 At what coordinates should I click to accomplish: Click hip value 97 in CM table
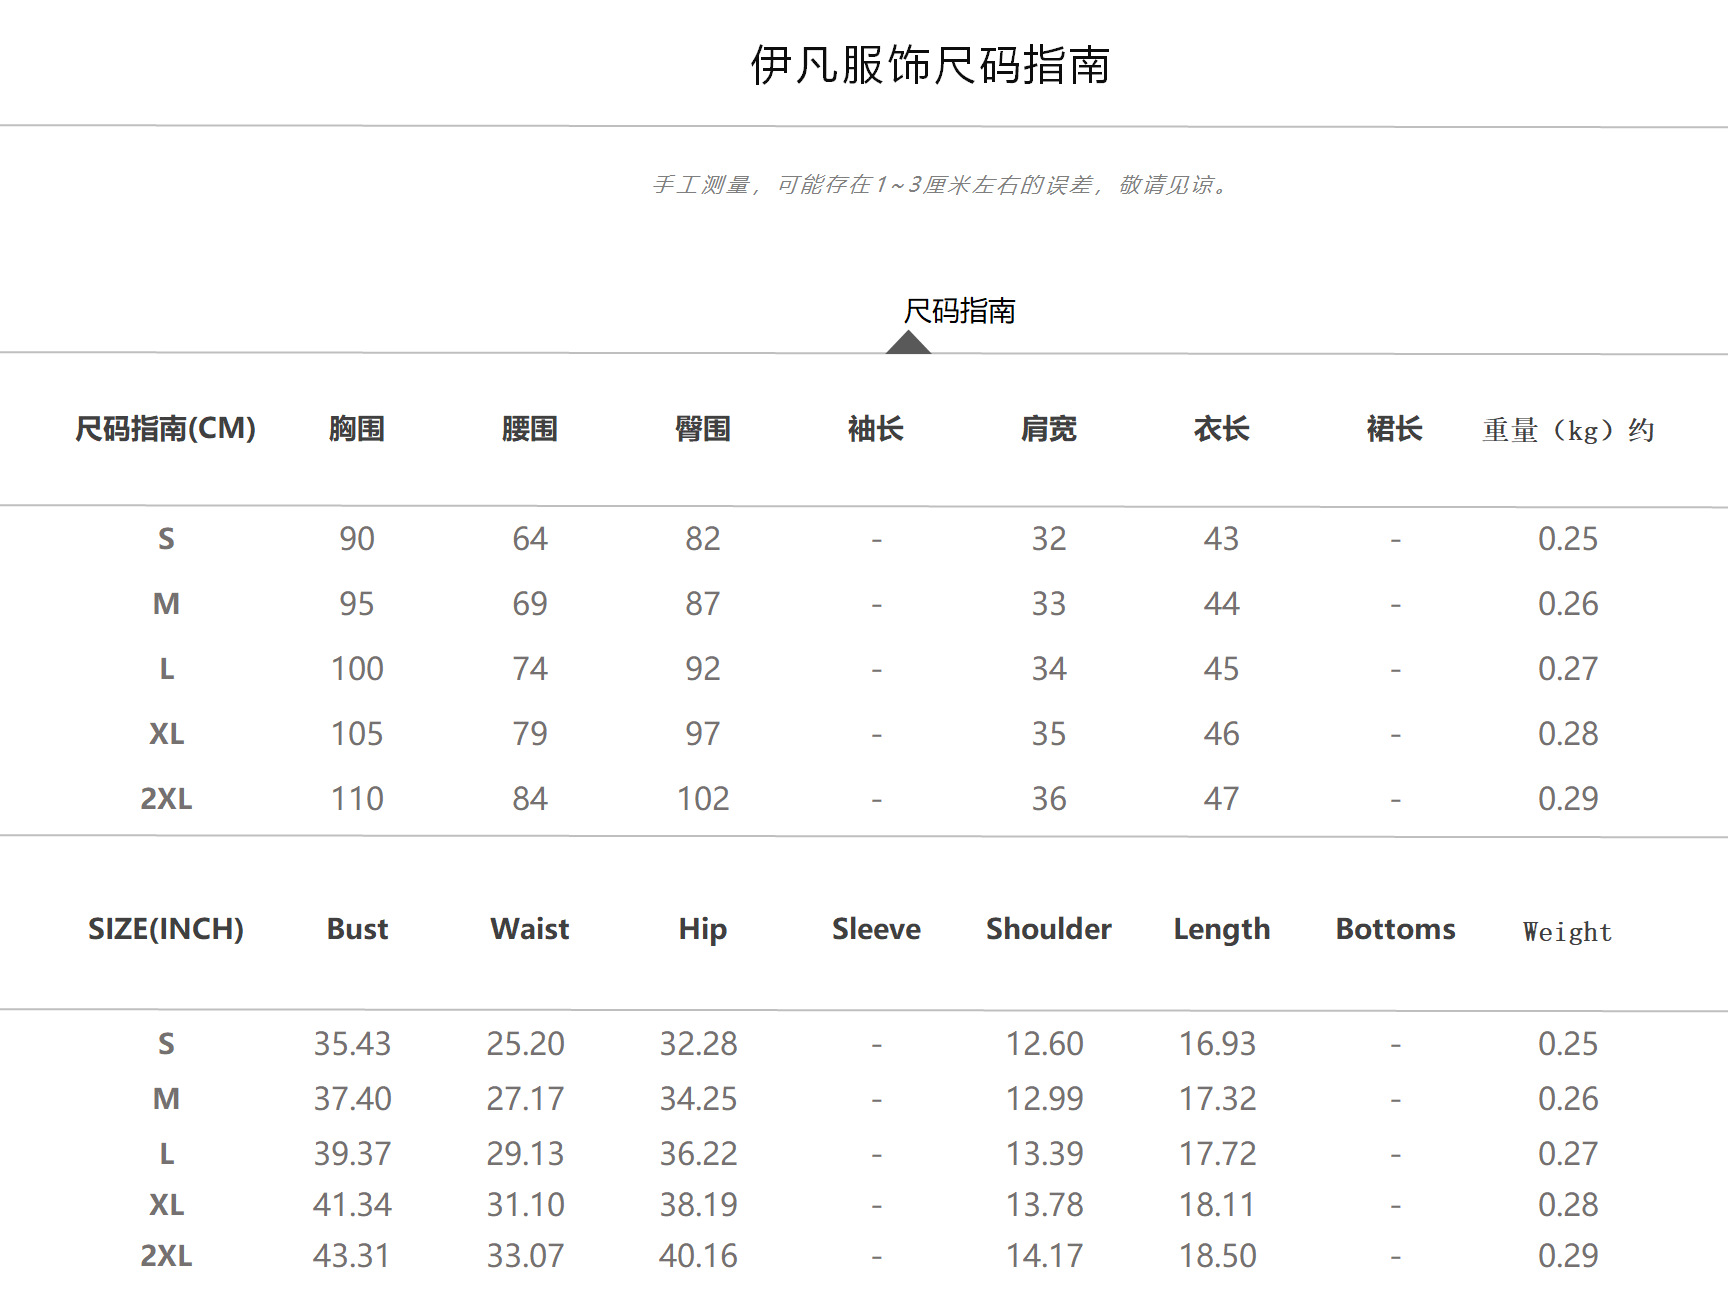point(703,734)
